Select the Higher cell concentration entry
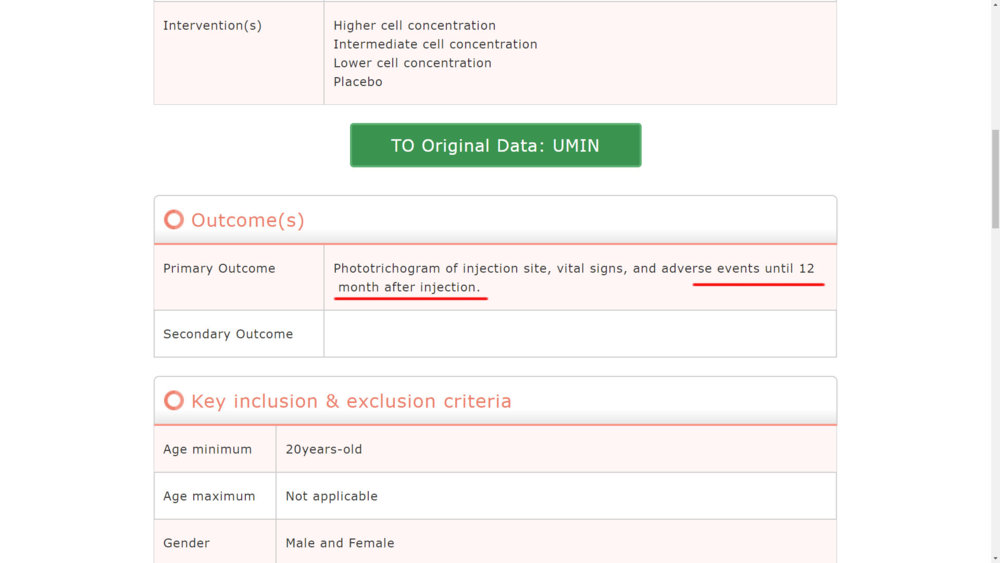Image resolution: width=1000 pixels, height=563 pixels. pyautogui.click(x=414, y=25)
